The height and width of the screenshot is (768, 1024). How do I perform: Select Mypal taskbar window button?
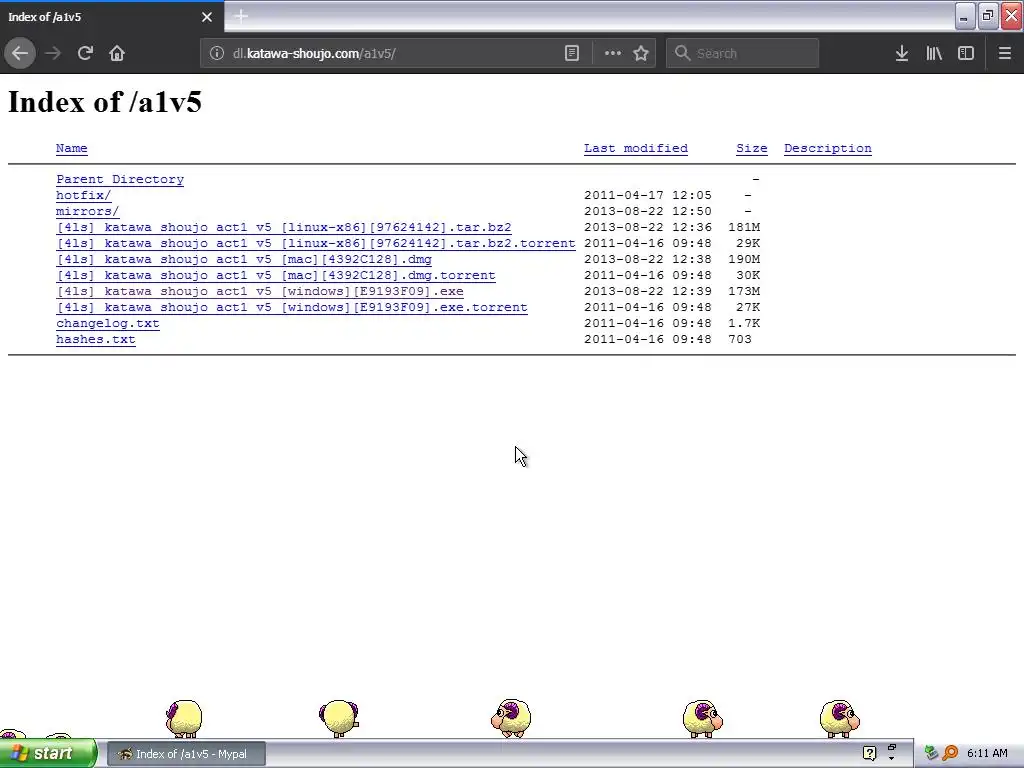pyautogui.click(x=186, y=754)
